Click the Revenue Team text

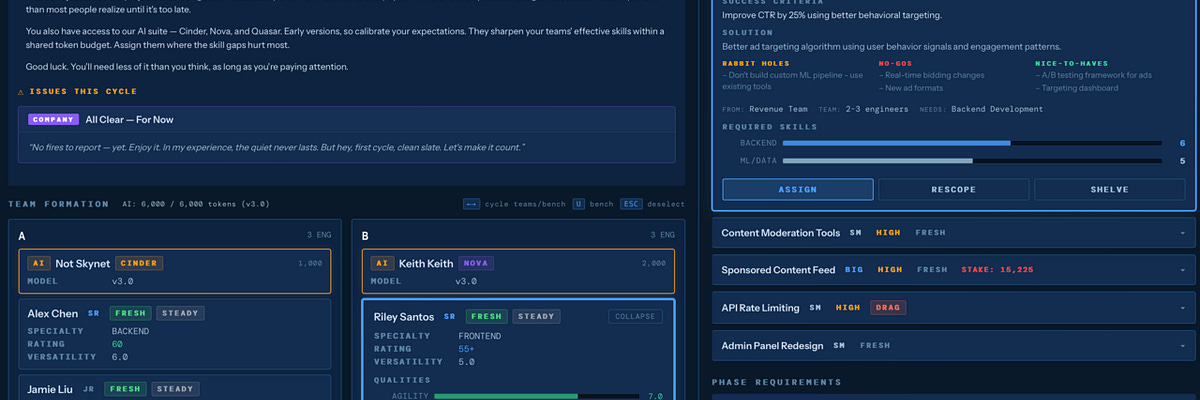pyautogui.click(x=779, y=108)
